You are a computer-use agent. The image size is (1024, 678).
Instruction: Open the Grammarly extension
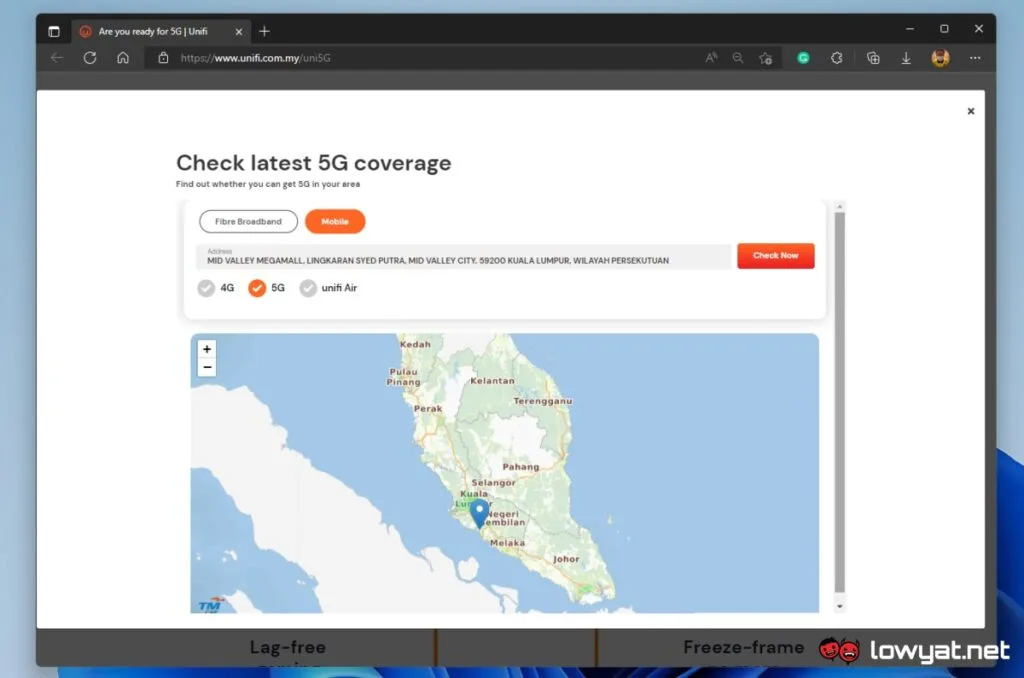(x=803, y=58)
